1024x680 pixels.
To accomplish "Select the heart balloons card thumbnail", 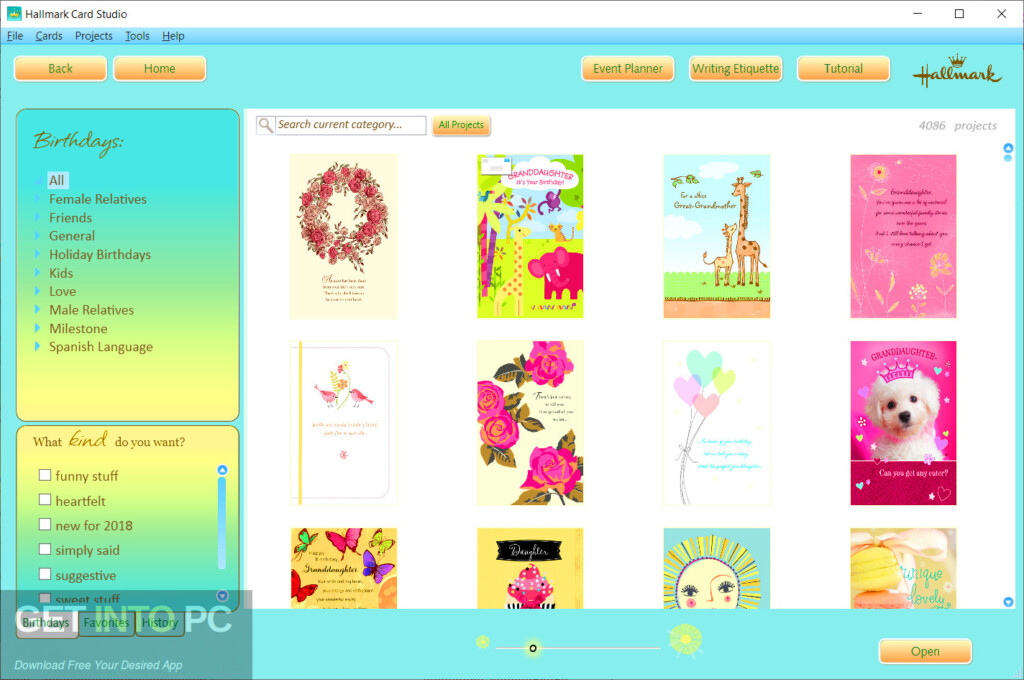I will point(716,423).
